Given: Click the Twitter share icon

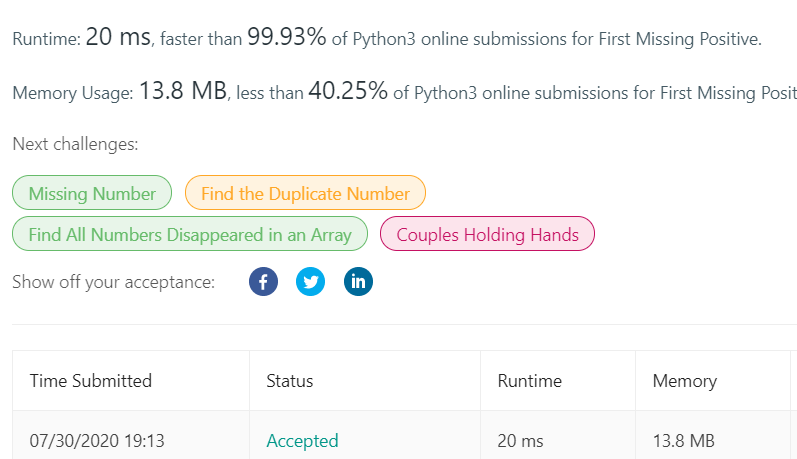Looking at the screenshot, I should point(310,282).
